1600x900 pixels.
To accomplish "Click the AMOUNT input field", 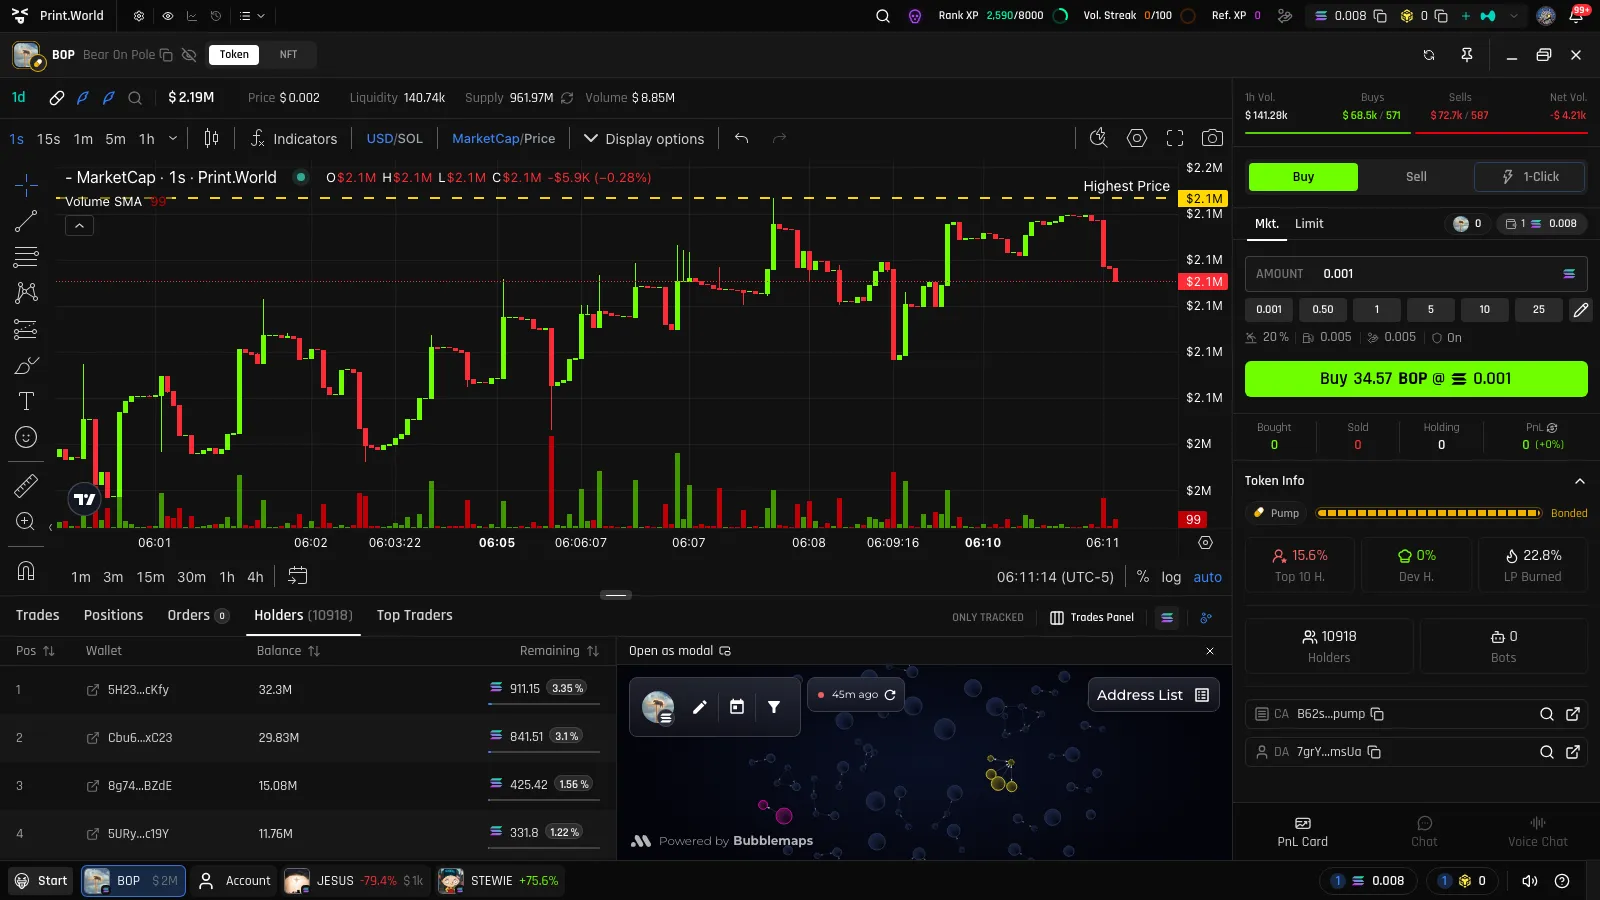I will click(x=1416, y=274).
